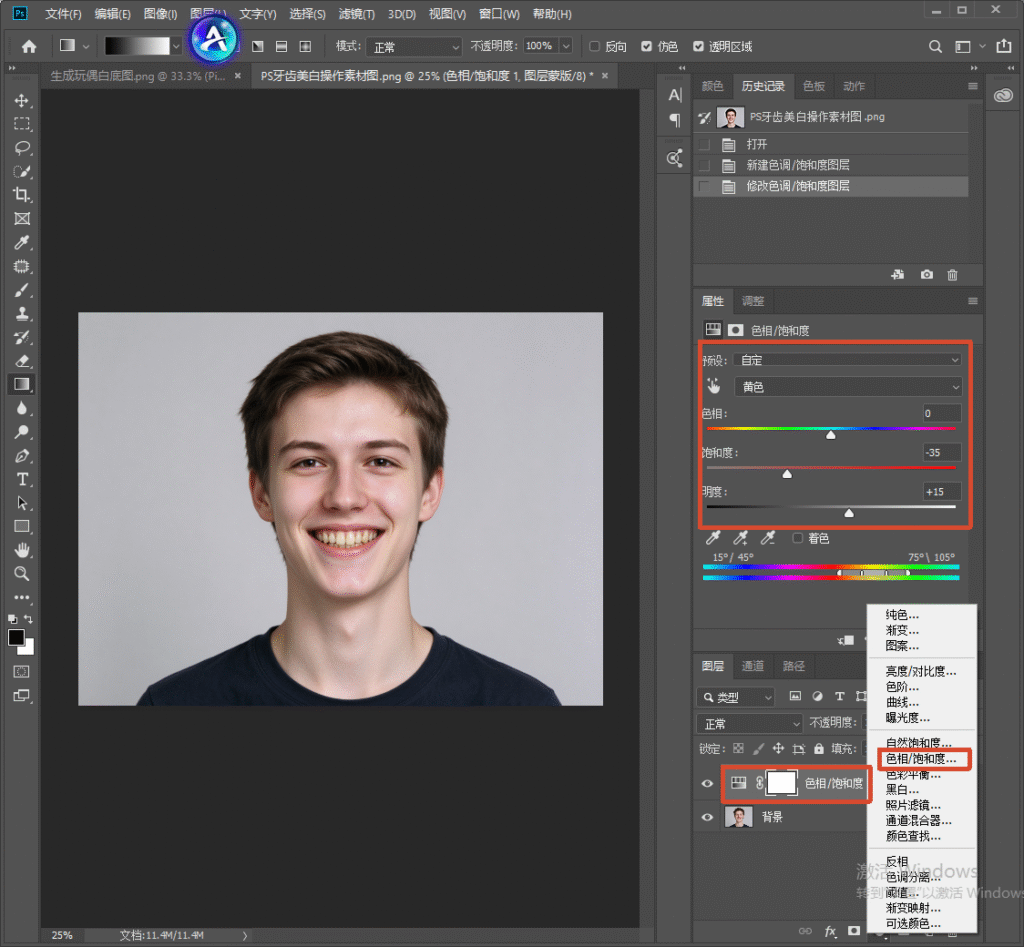
Task: Select the Eraser tool
Action: pos(22,361)
